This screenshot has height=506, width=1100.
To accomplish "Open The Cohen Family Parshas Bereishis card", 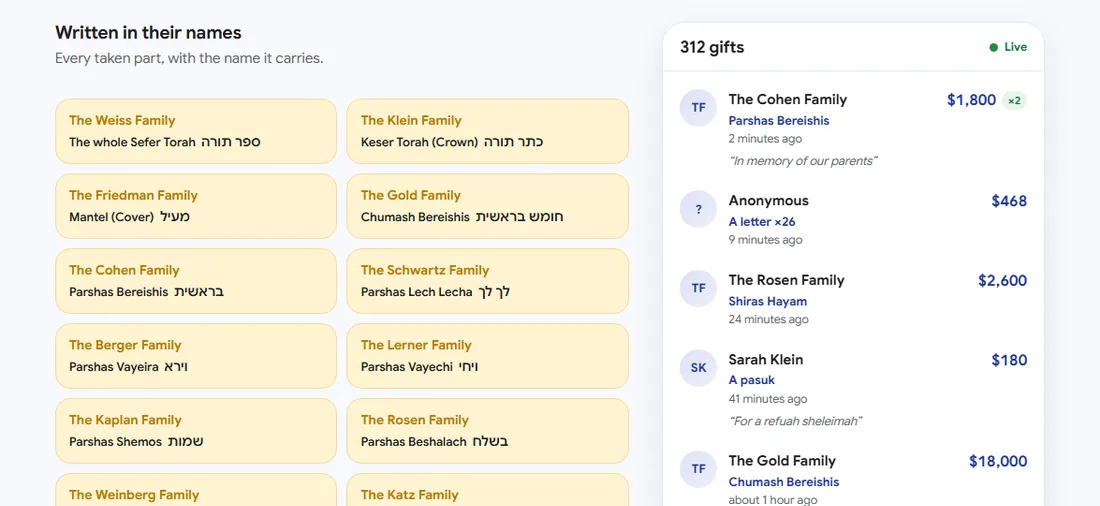I will click(196, 281).
